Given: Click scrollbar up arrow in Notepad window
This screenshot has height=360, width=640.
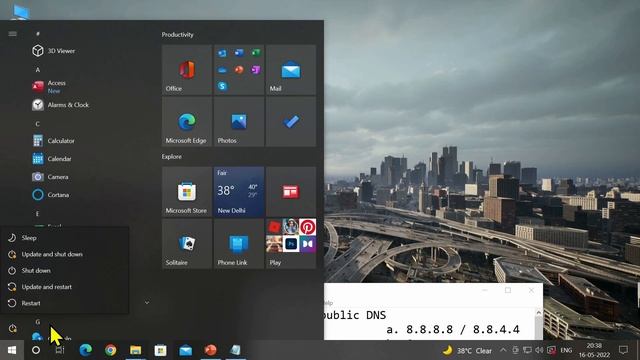Looking at the screenshot, I should click(x=538, y=313).
